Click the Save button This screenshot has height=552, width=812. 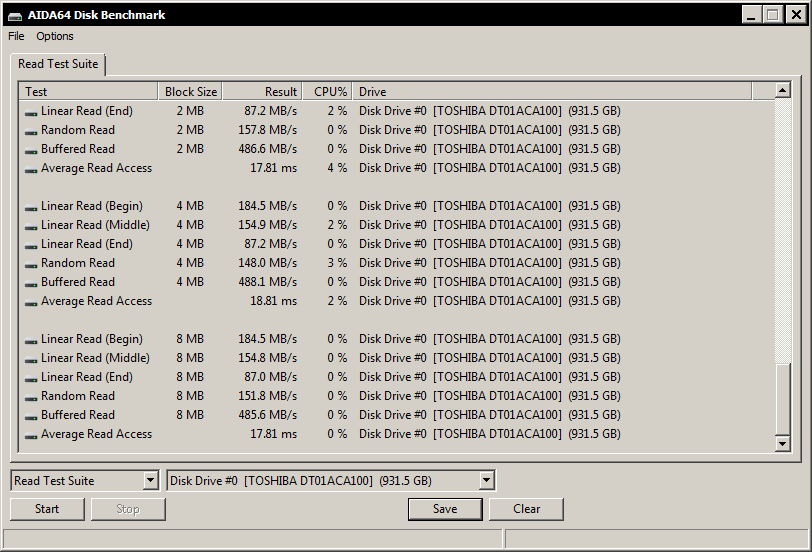pos(445,509)
